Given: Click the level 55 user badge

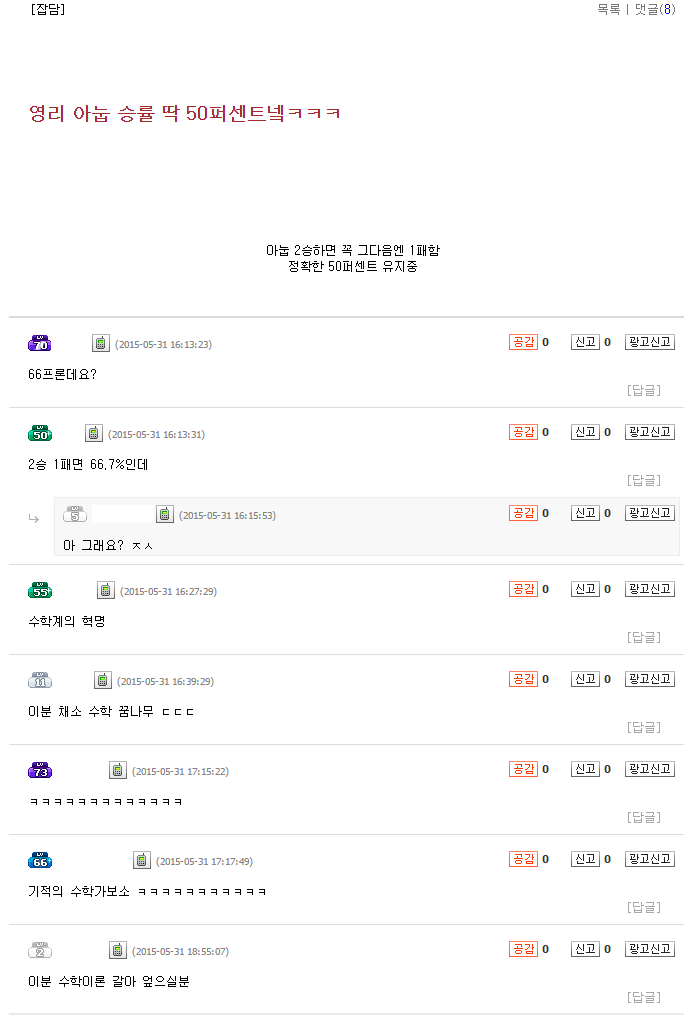Looking at the screenshot, I should pos(40,591).
